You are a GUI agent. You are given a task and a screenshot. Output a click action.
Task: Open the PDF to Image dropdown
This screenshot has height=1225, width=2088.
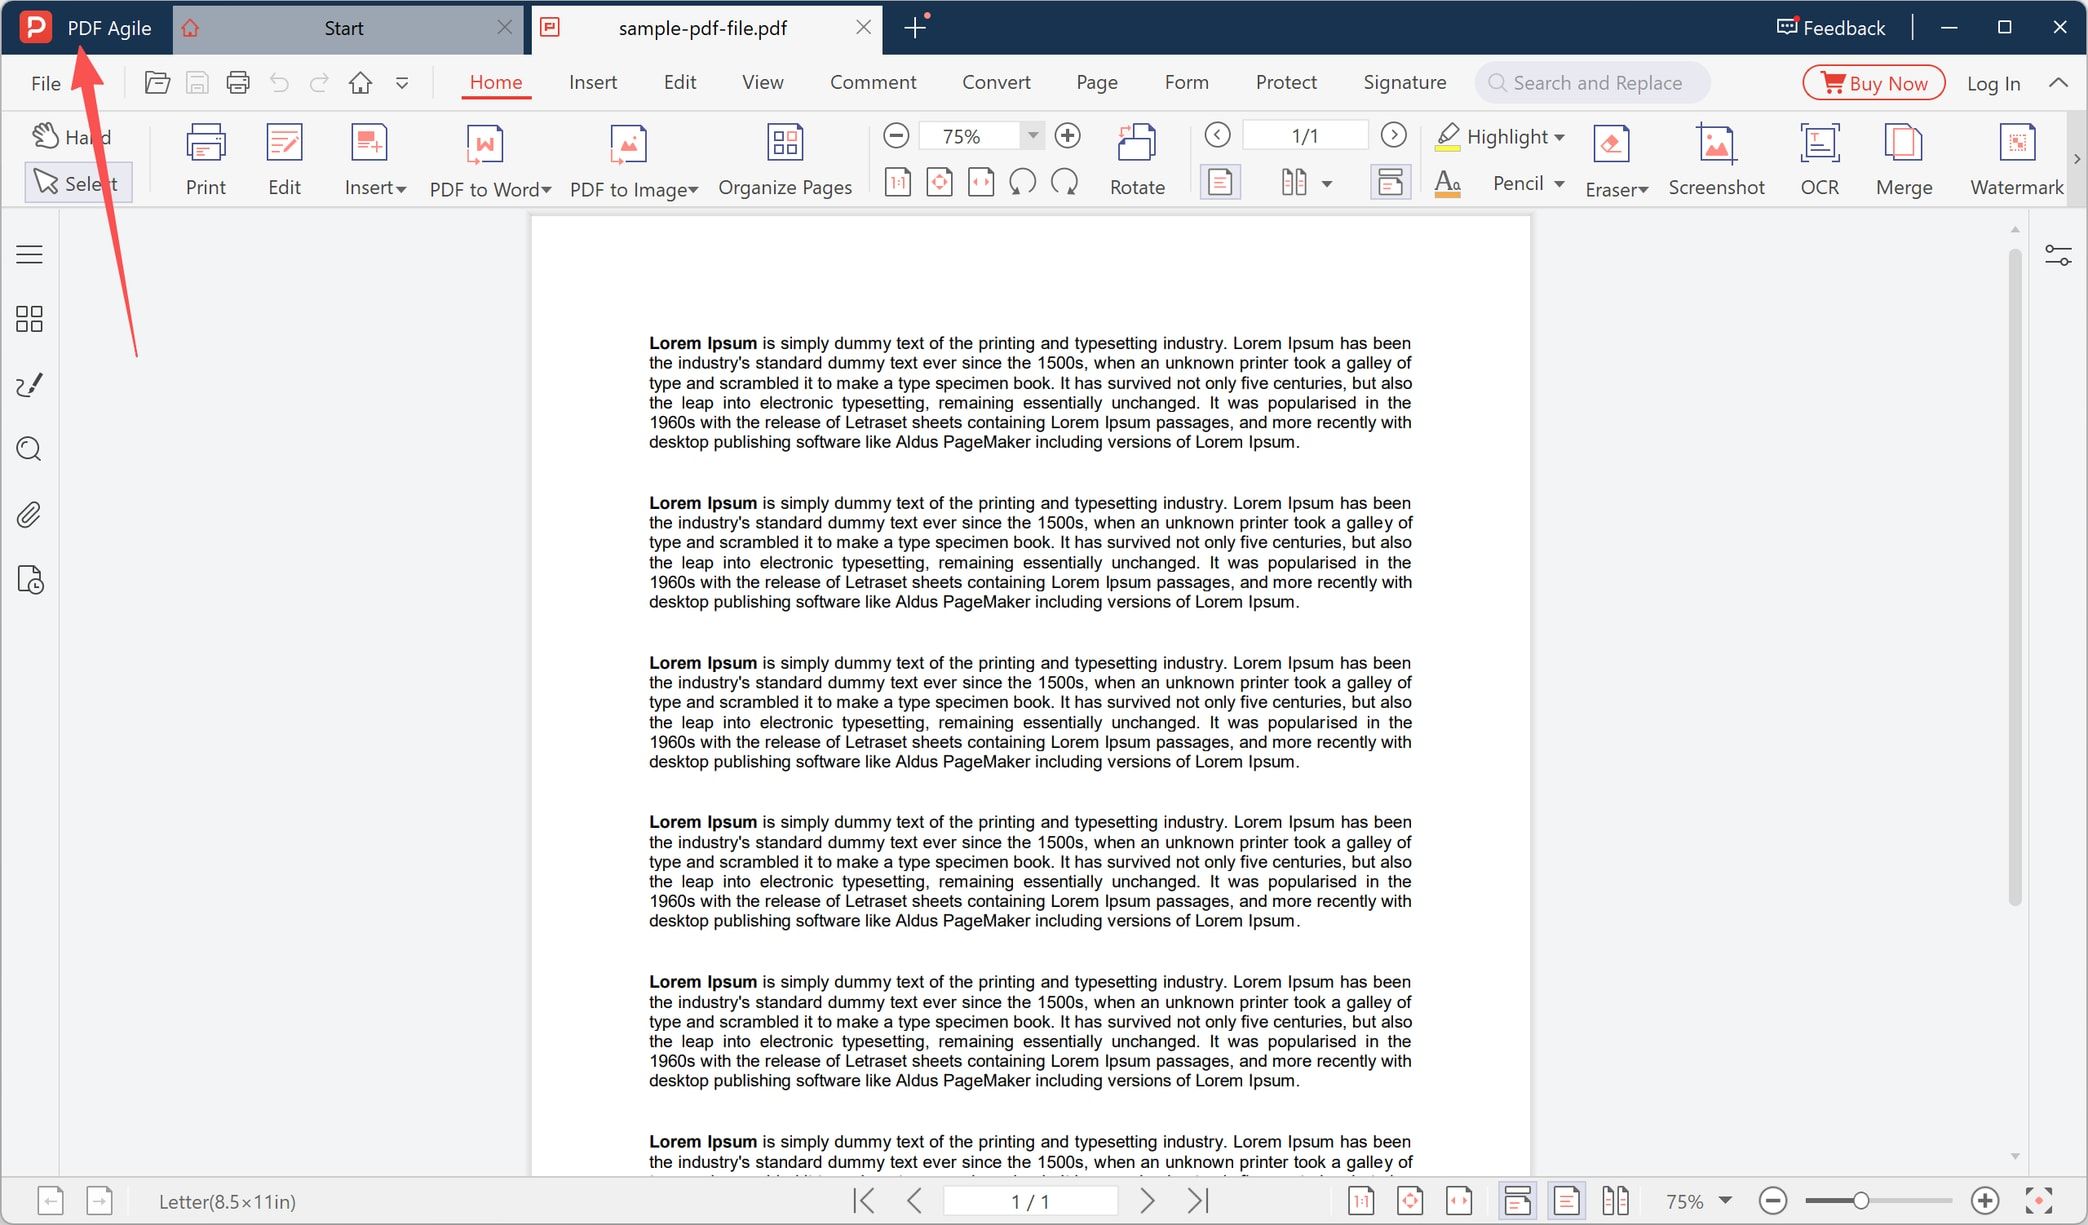(693, 190)
